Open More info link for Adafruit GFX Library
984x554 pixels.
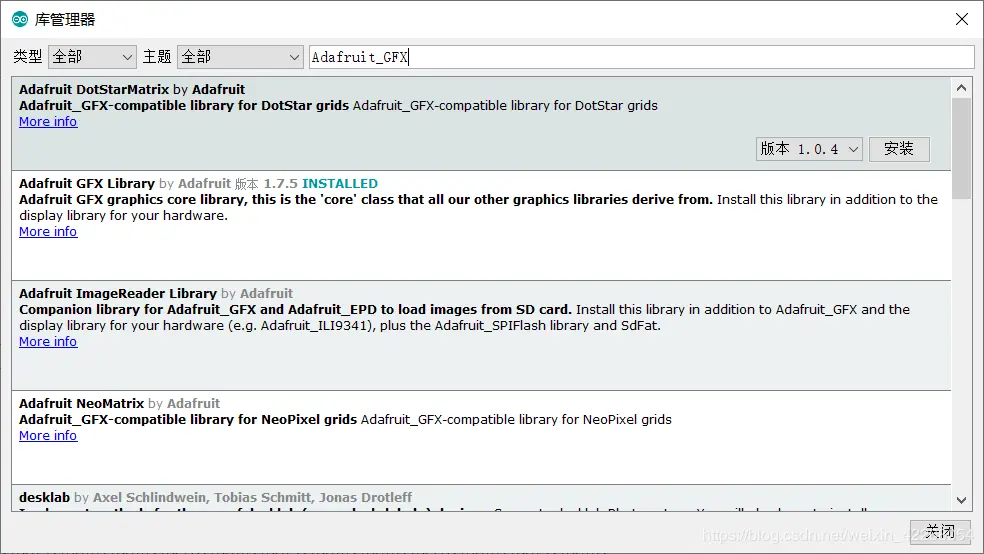click(48, 232)
